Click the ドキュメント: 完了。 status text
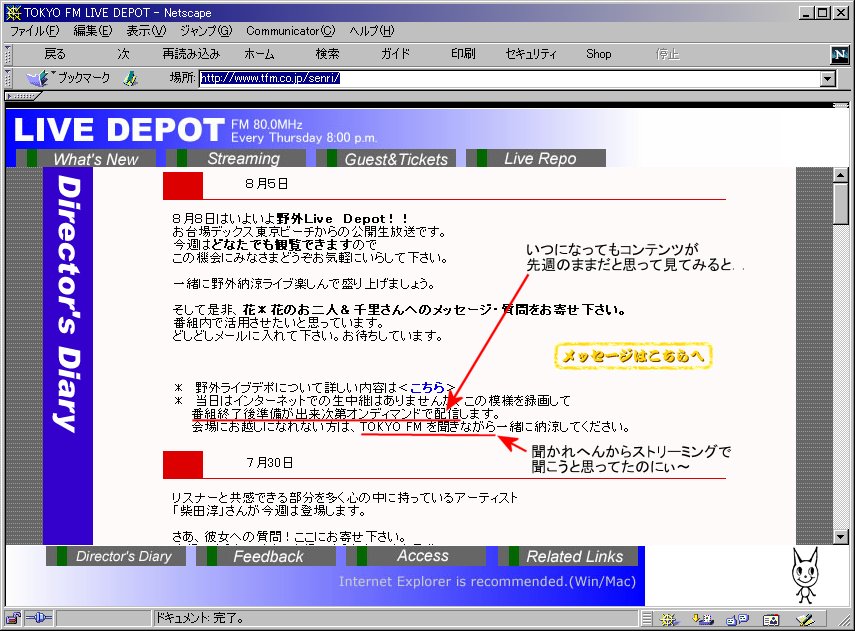This screenshot has height=631, width=855. click(x=200, y=618)
